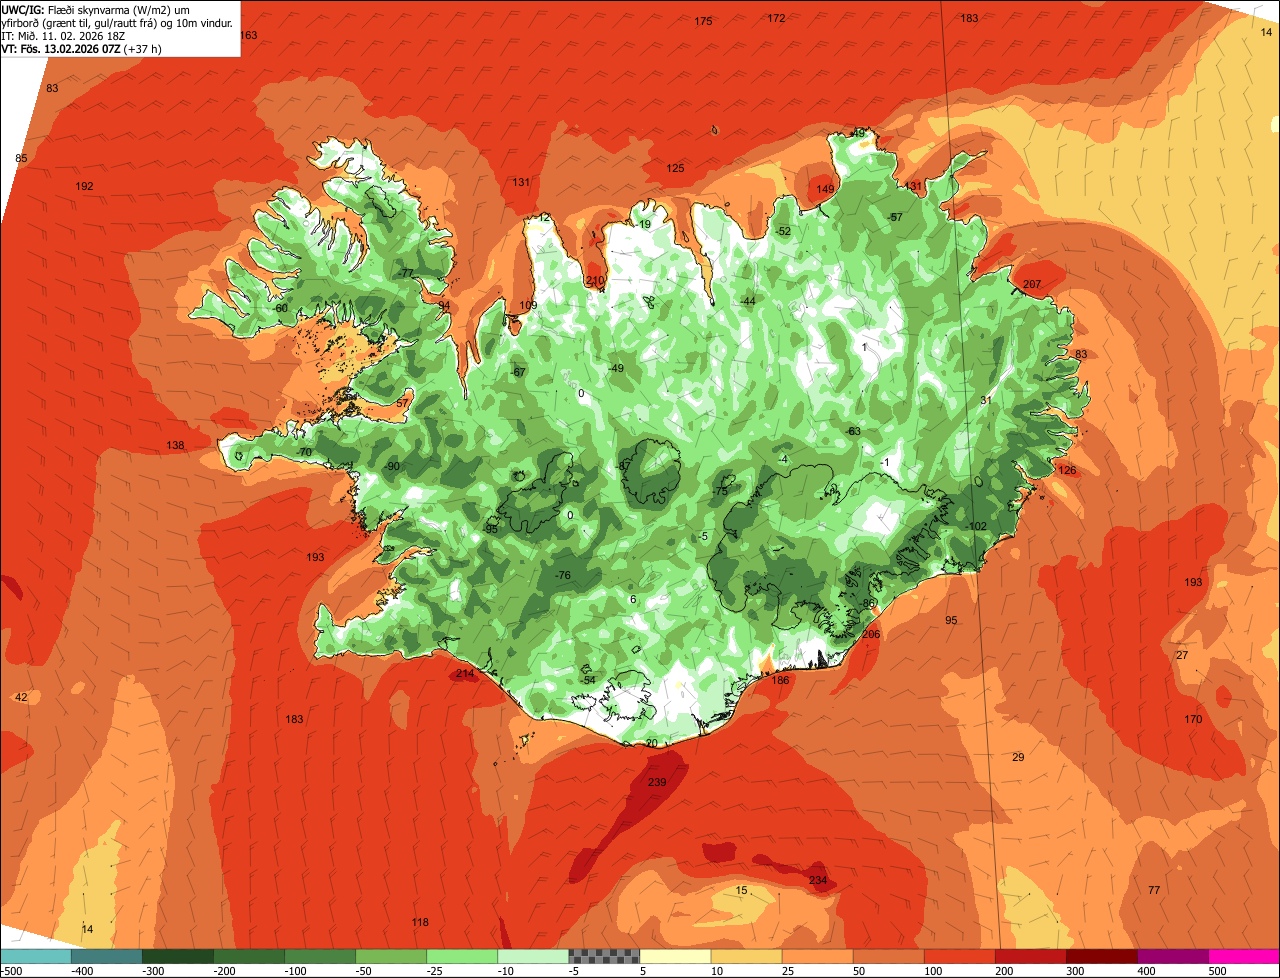
Task: Click the flux value -67 on the map
Action: [518, 372]
